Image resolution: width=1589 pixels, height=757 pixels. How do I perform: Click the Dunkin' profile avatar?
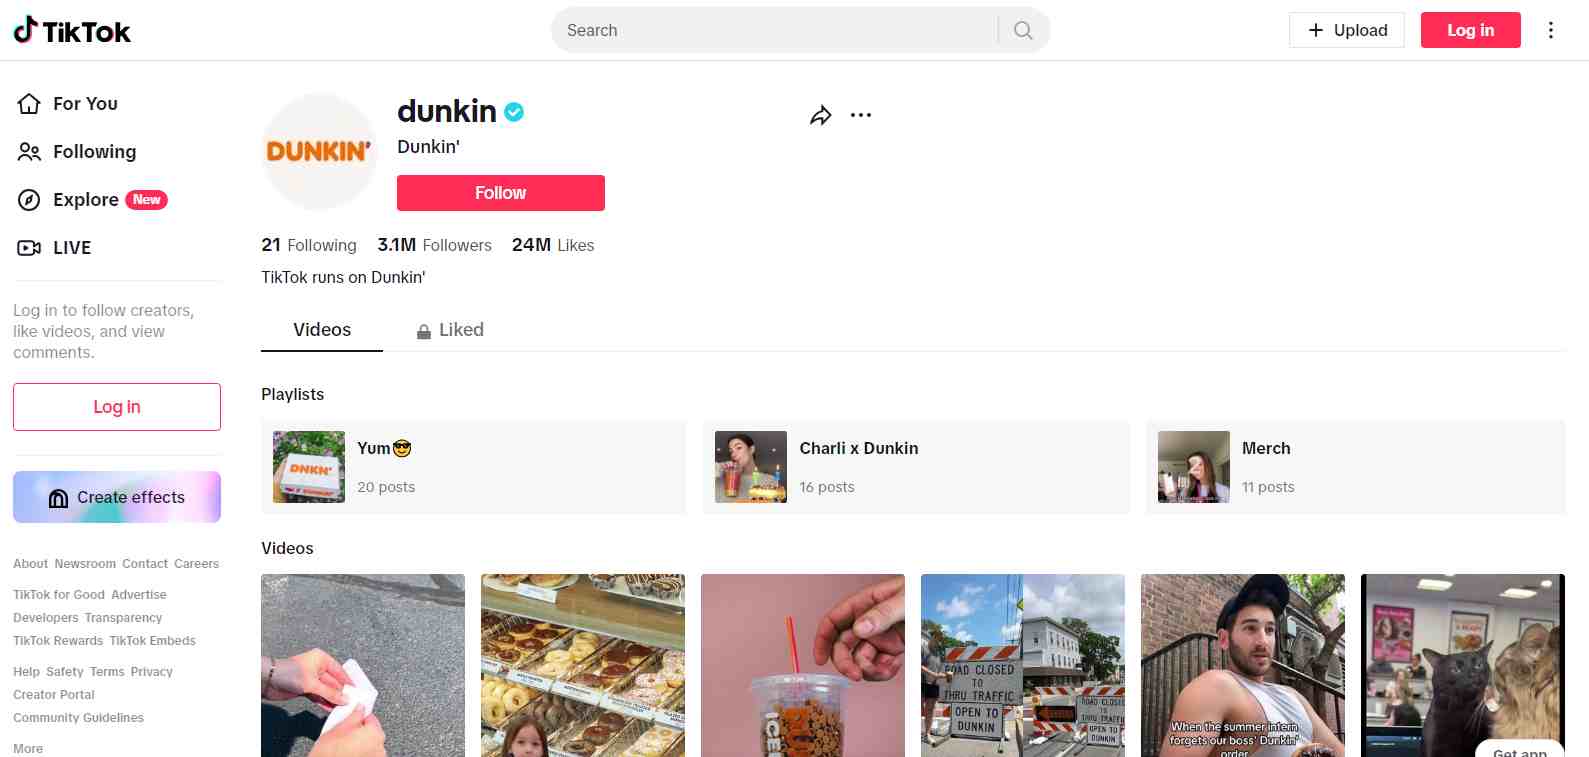click(x=319, y=152)
